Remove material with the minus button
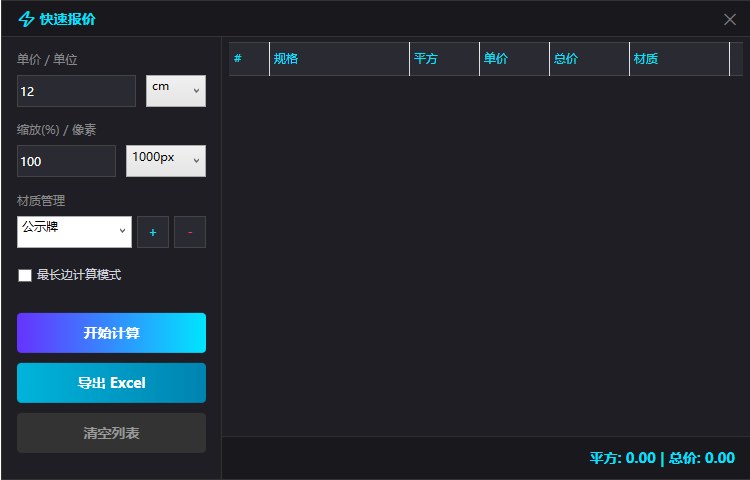This screenshot has width=750, height=480. 190,232
